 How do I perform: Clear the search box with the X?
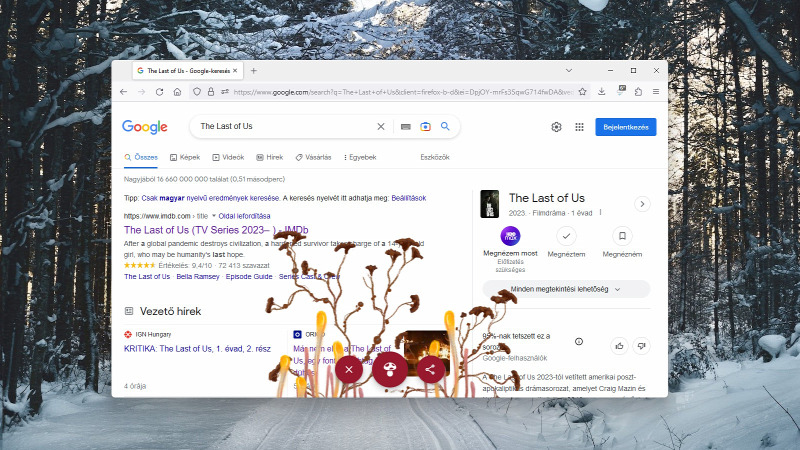[381, 127]
